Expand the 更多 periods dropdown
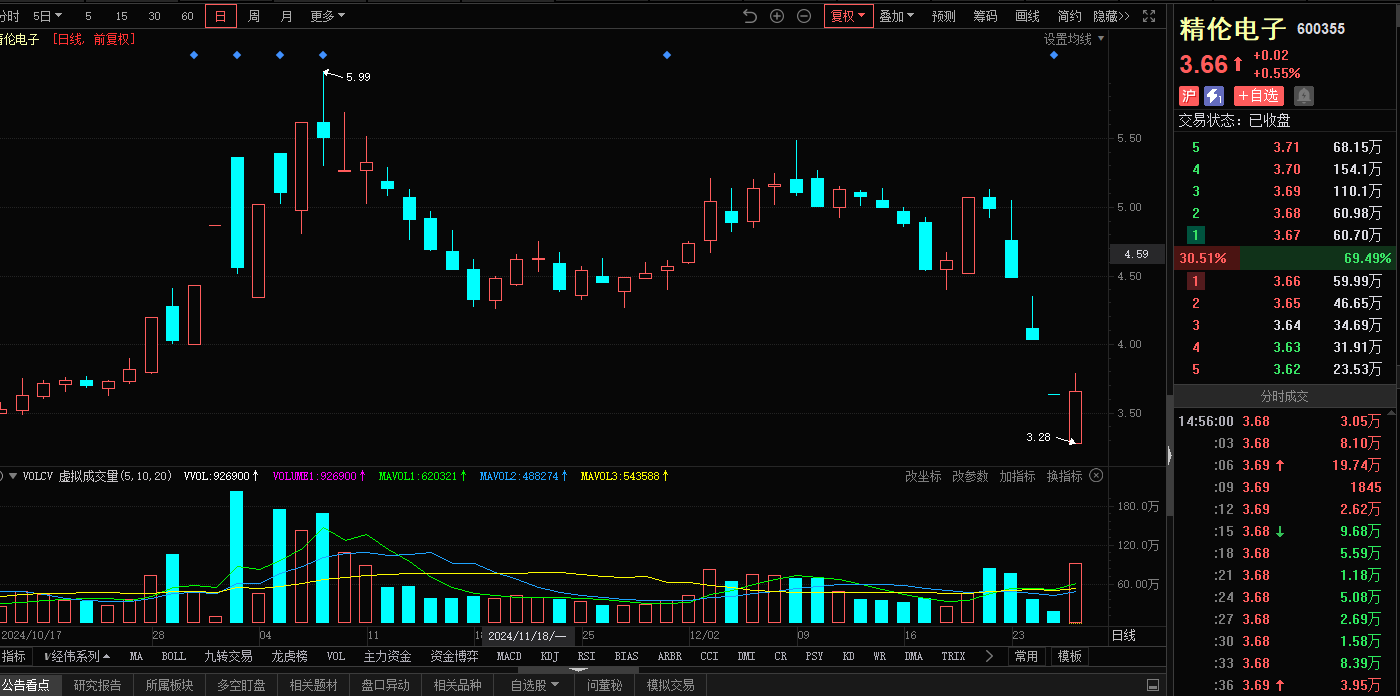1400x696 pixels. [327, 16]
